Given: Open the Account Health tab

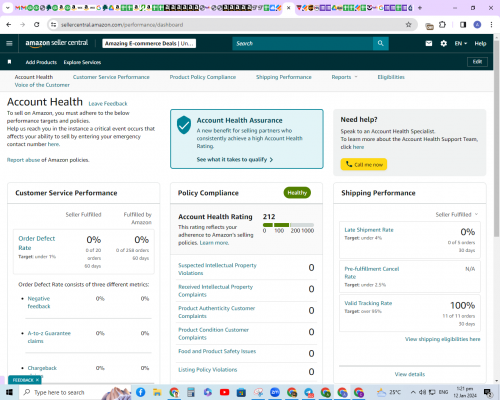Looking at the screenshot, I should pyautogui.click(x=34, y=77).
